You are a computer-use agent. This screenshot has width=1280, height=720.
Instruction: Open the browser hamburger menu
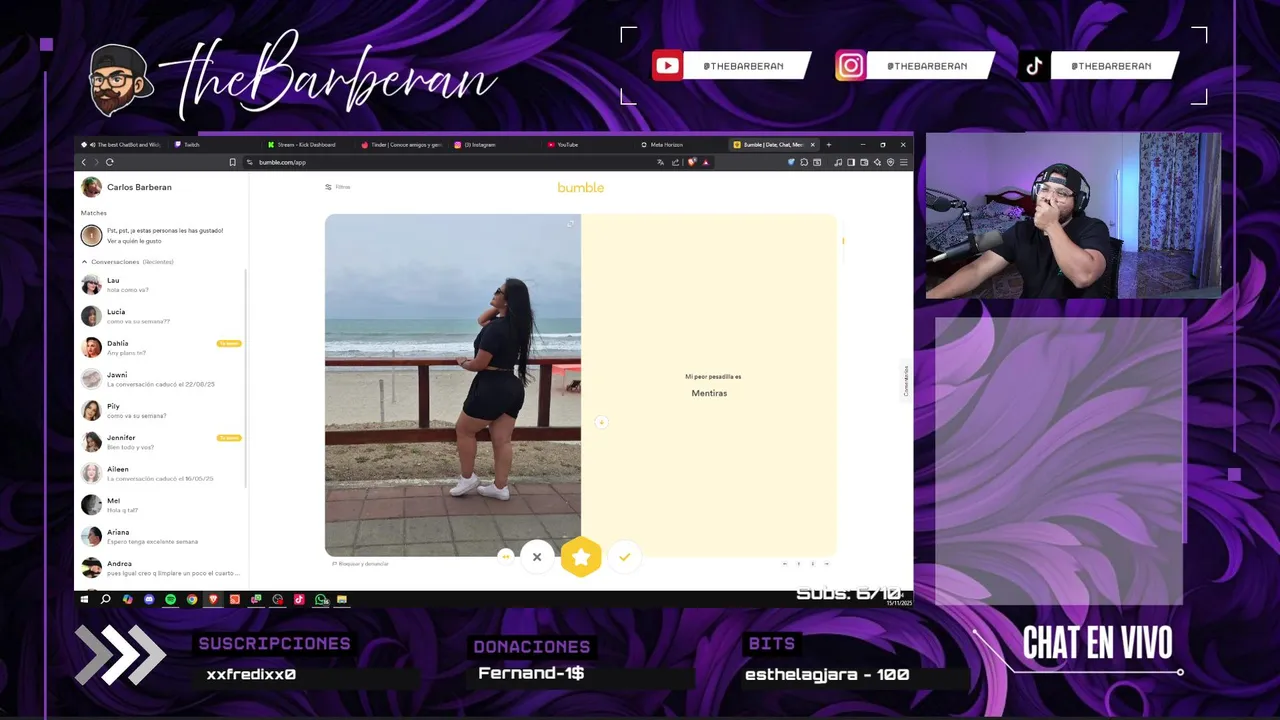click(904, 162)
